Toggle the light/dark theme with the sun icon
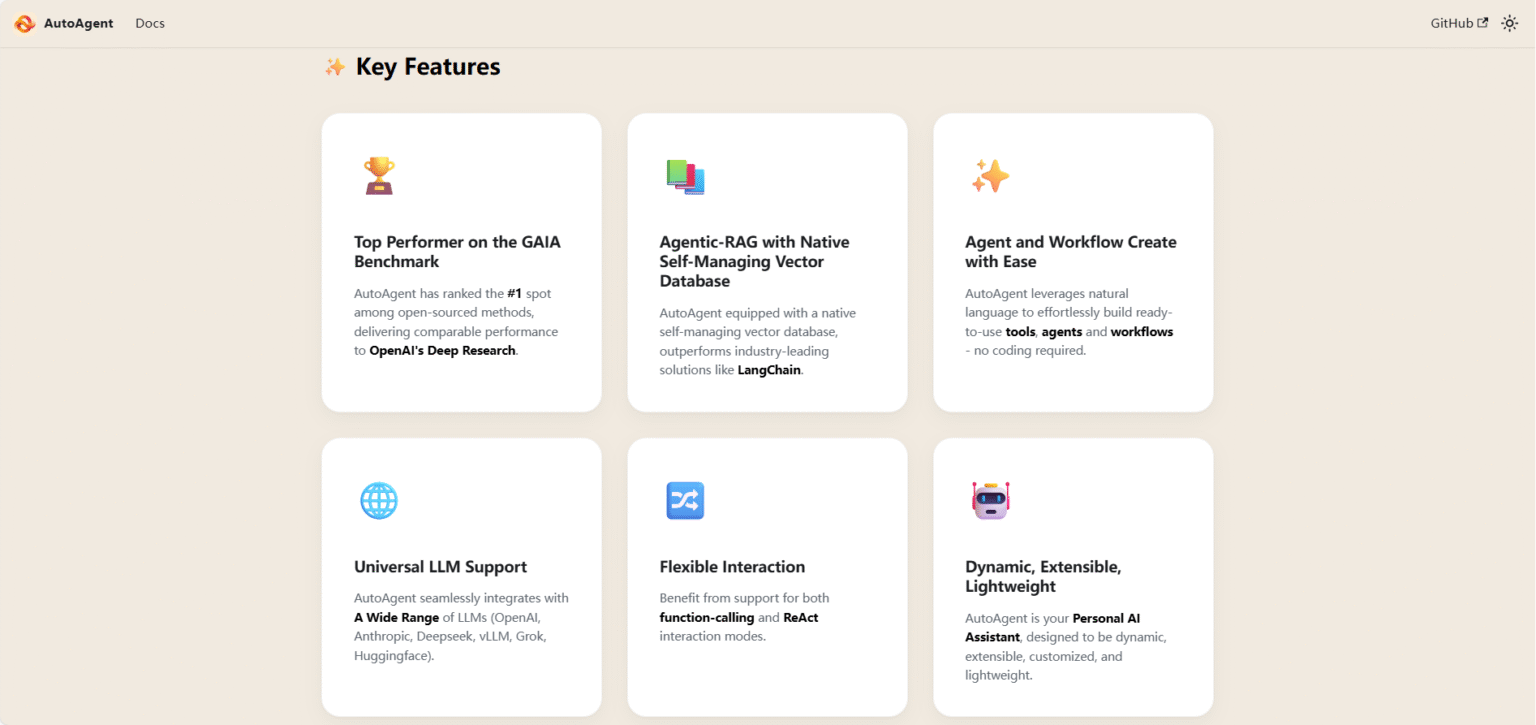1536x725 pixels. click(1510, 22)
